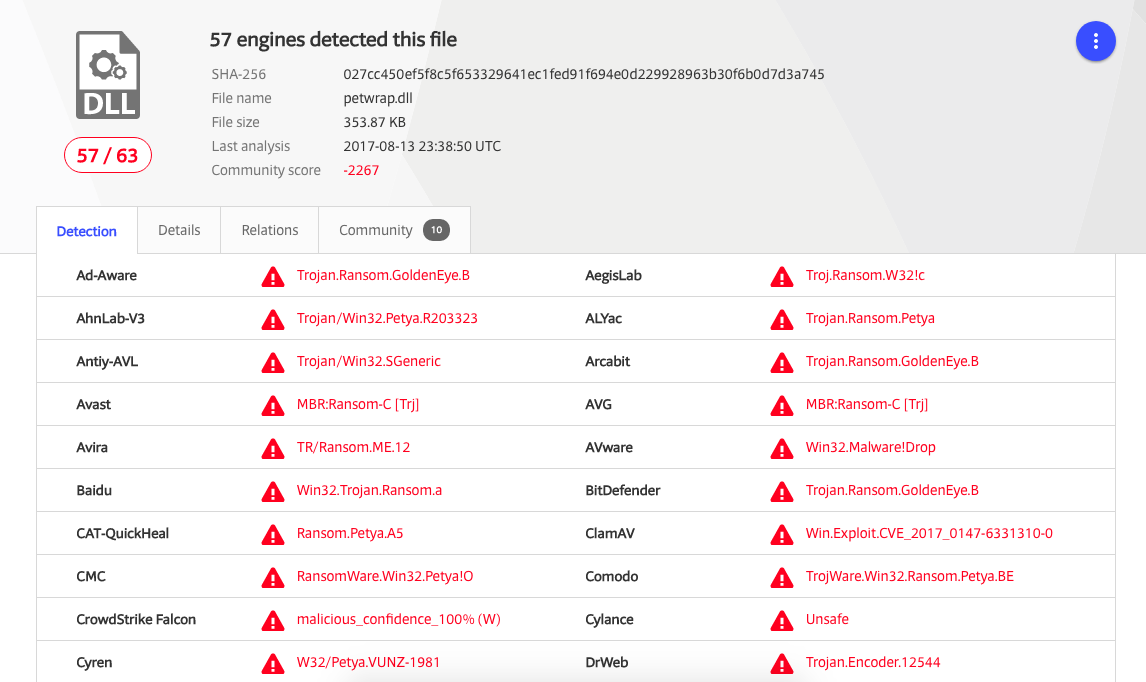
Task: Click the Community comment count badge 10
Action: [x=436, y=230]
